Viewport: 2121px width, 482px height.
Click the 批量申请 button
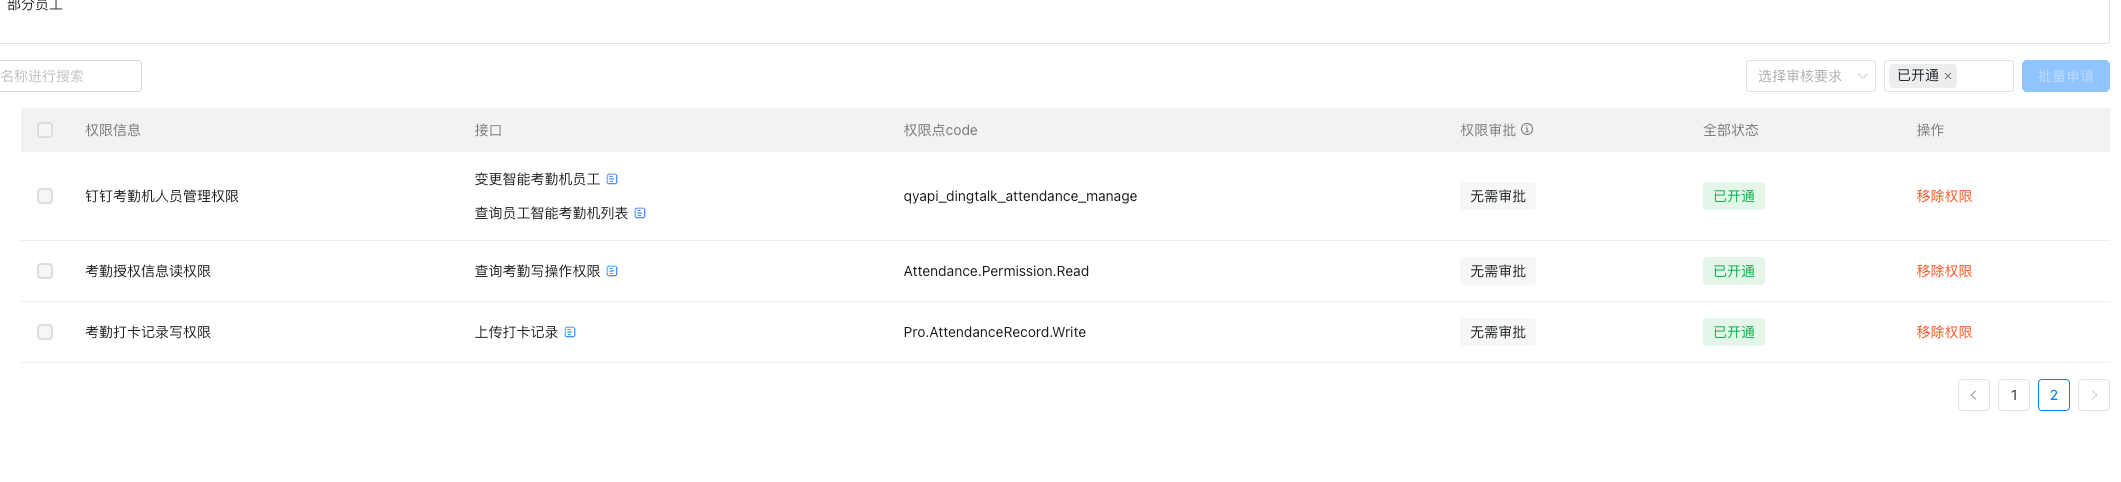pos(2066,76)
